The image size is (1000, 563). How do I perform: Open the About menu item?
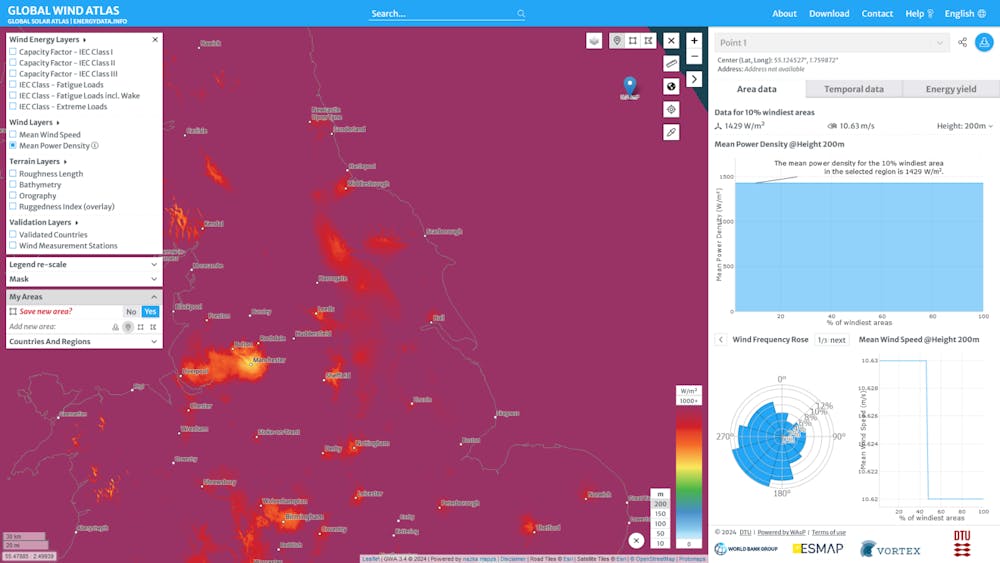point(784,13)
